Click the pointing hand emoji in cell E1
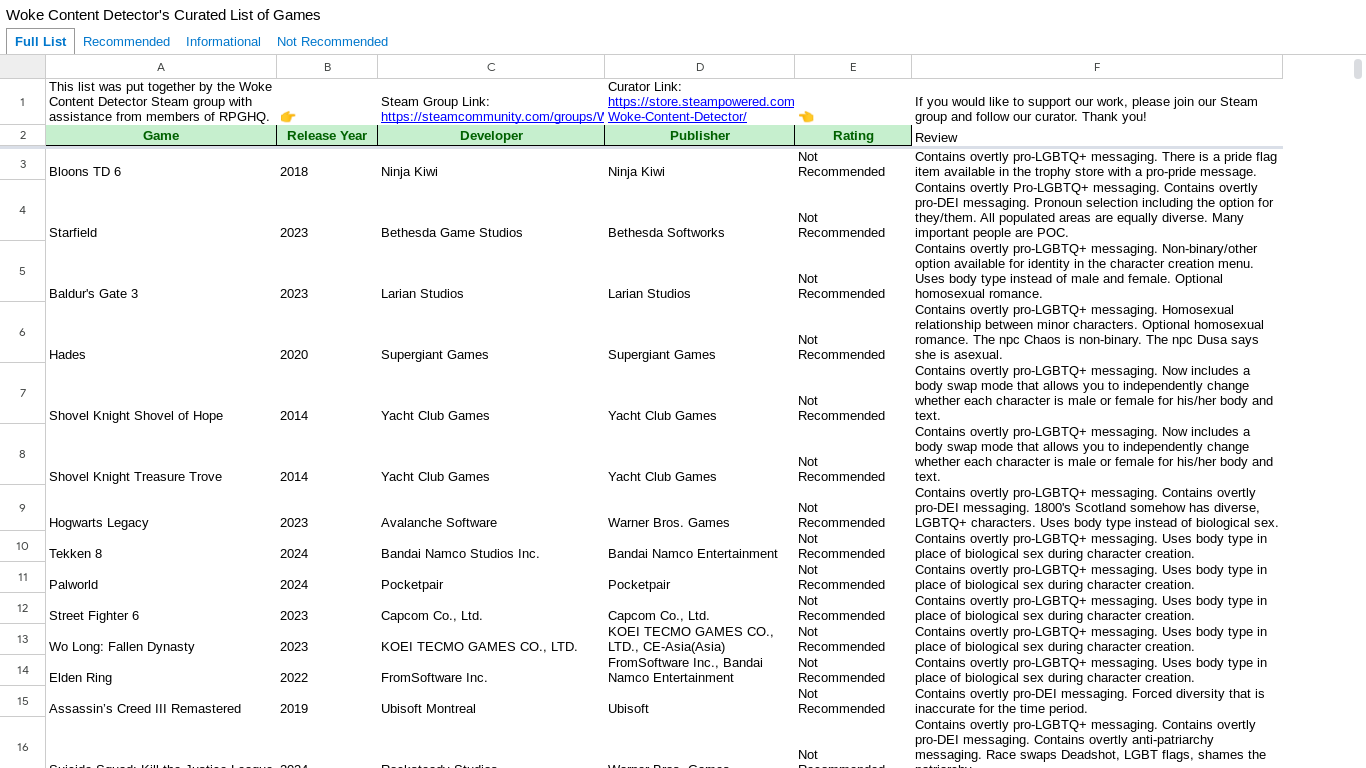 pos(806,117)
